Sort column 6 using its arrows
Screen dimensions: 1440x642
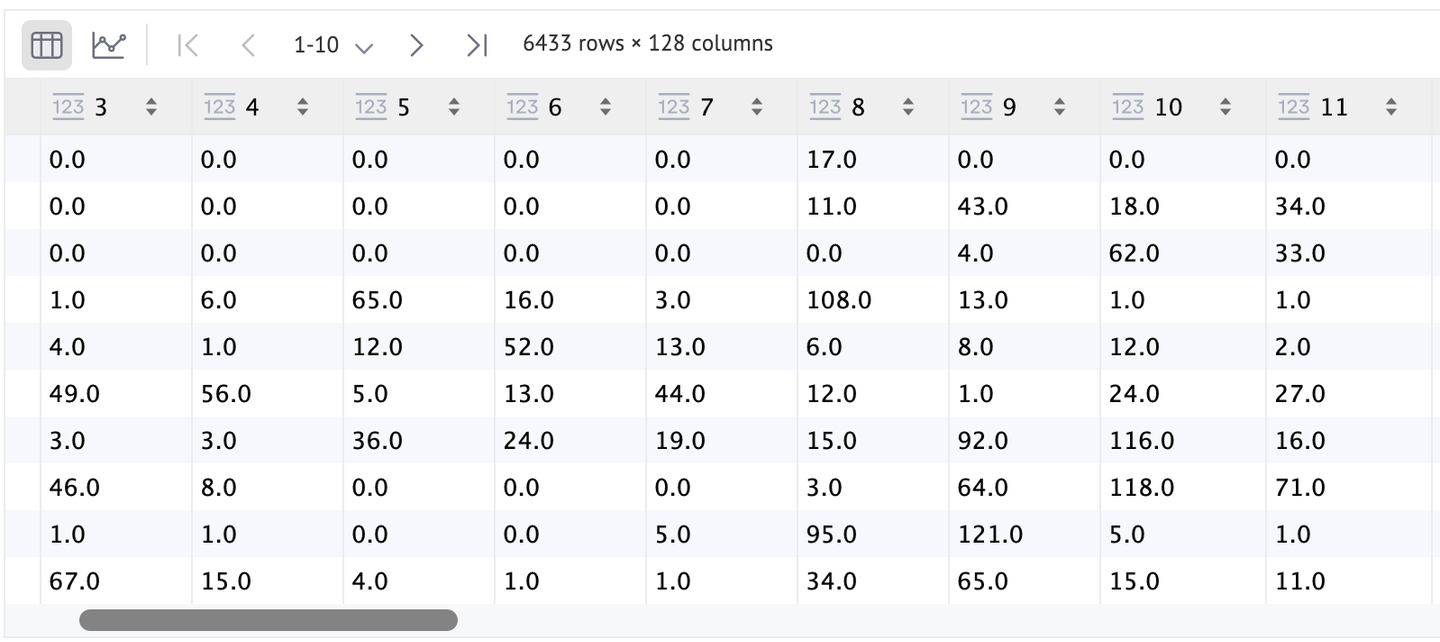coord(605,107)
